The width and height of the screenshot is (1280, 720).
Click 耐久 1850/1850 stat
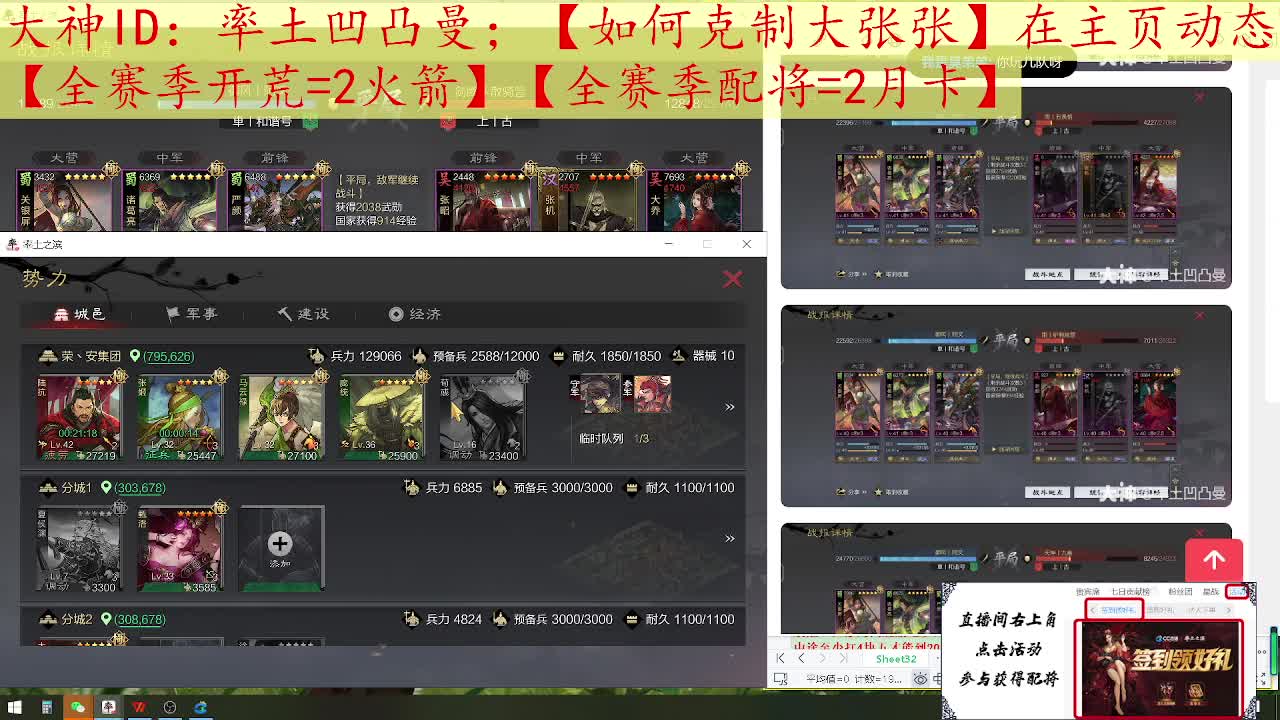[606, 356]
